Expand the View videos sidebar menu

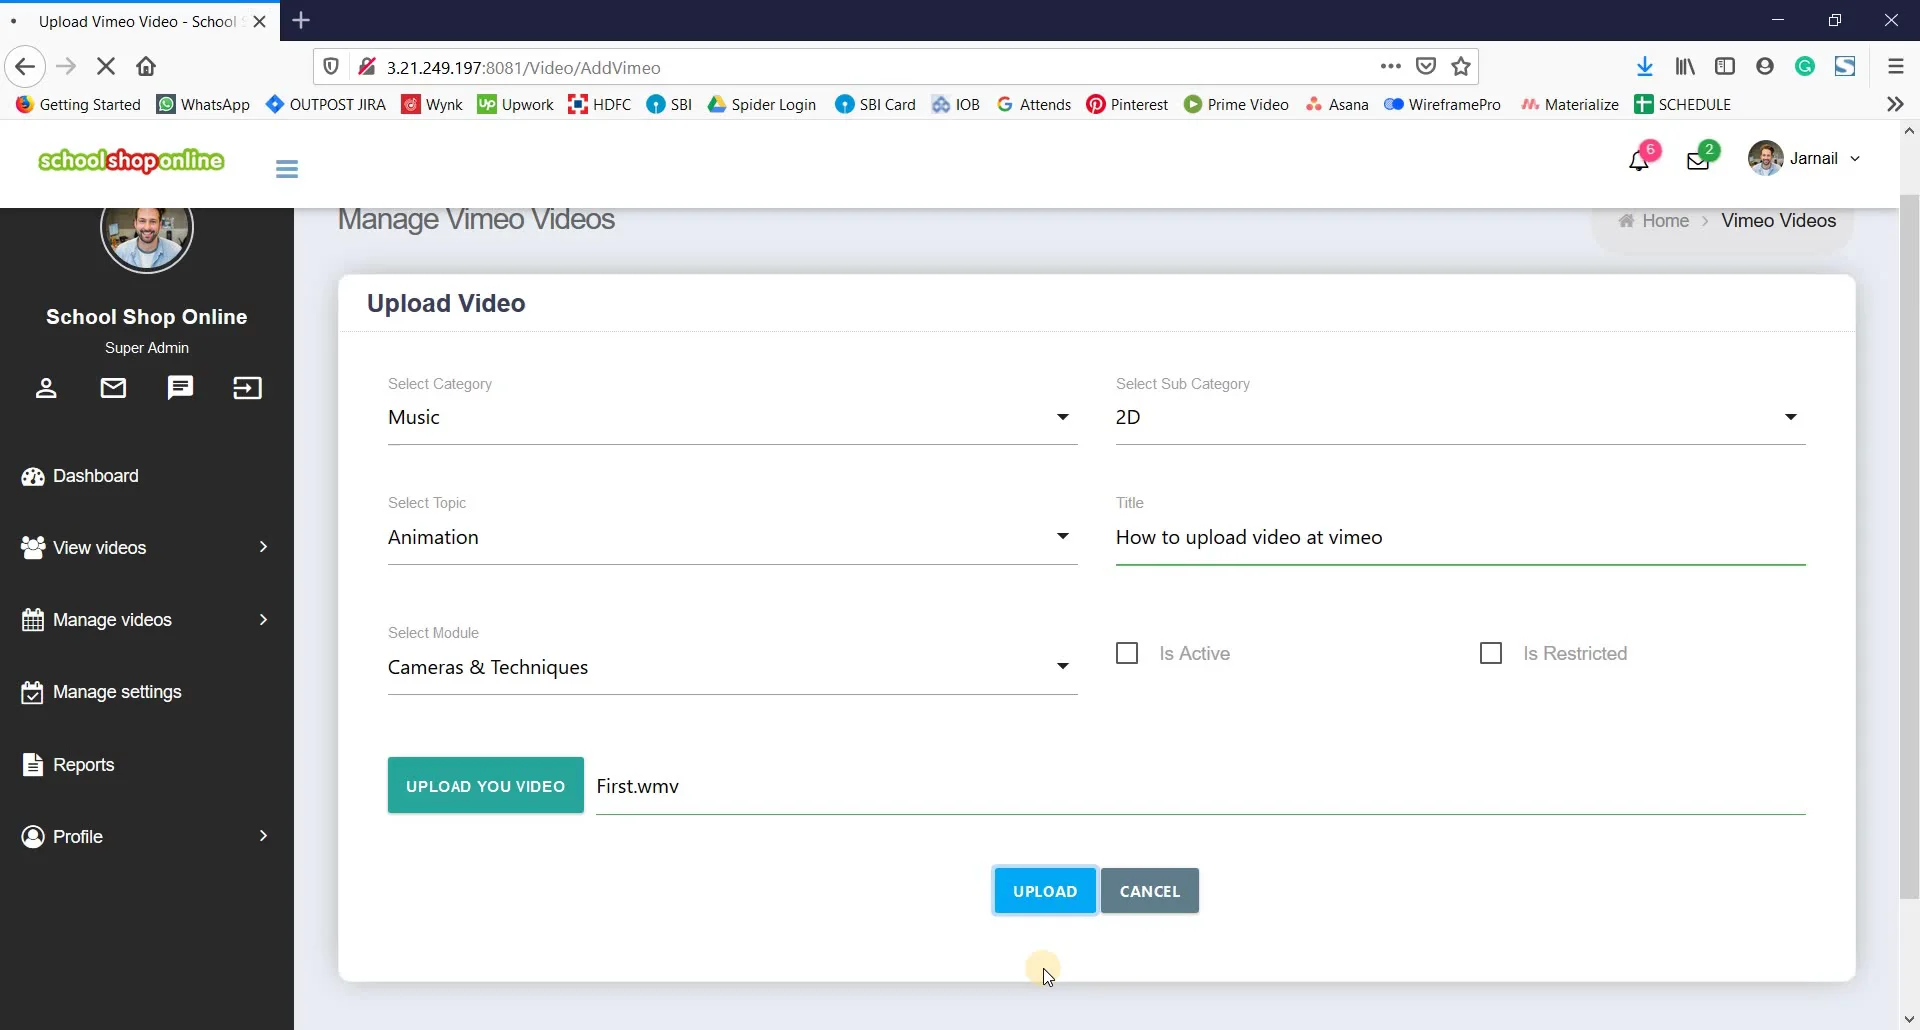(147, 548)
